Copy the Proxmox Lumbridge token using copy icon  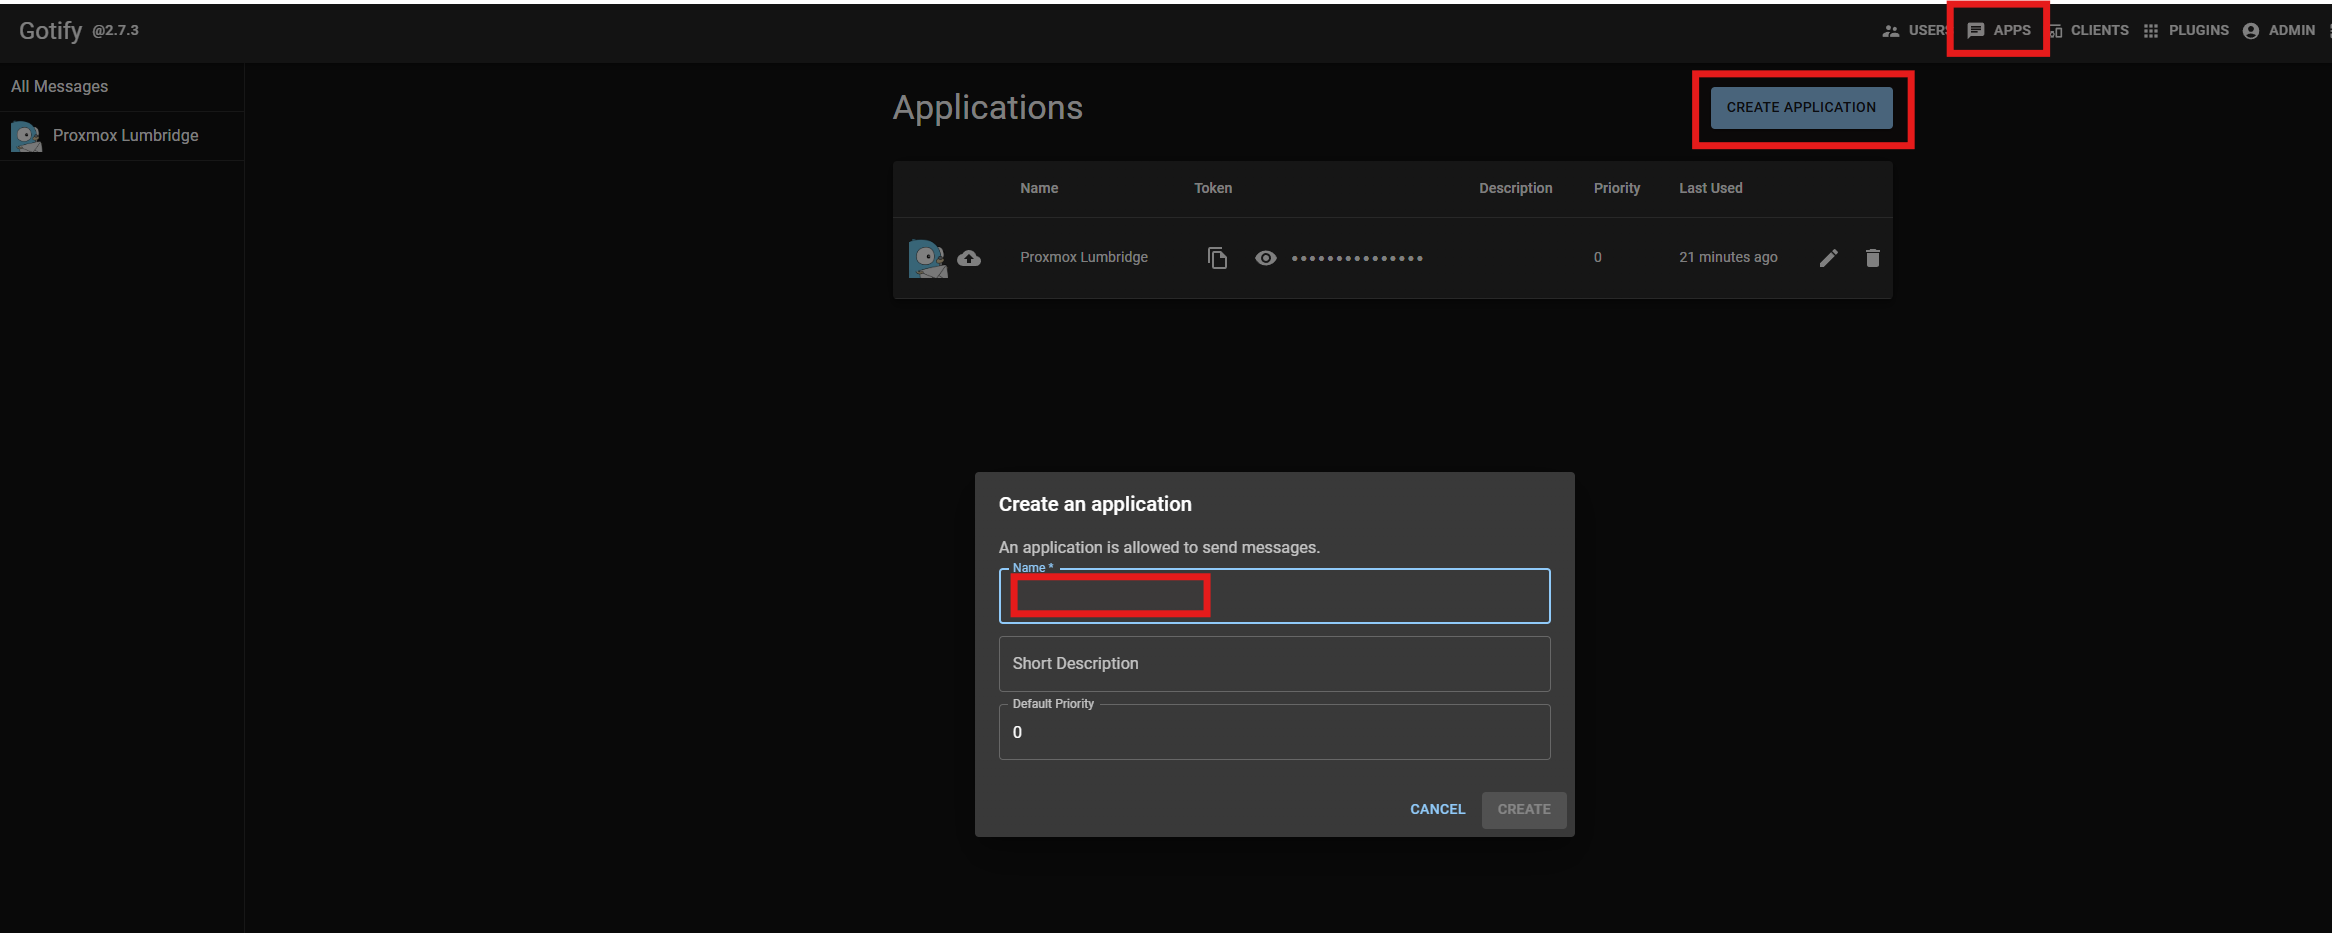click(x=1218, y=257)
